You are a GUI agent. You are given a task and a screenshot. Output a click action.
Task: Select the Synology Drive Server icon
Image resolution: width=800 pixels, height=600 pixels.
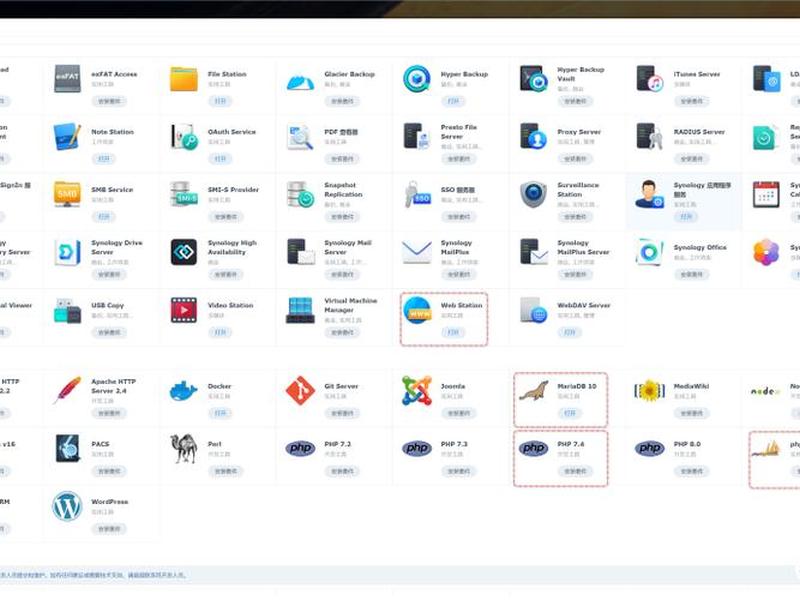point(67,252)
